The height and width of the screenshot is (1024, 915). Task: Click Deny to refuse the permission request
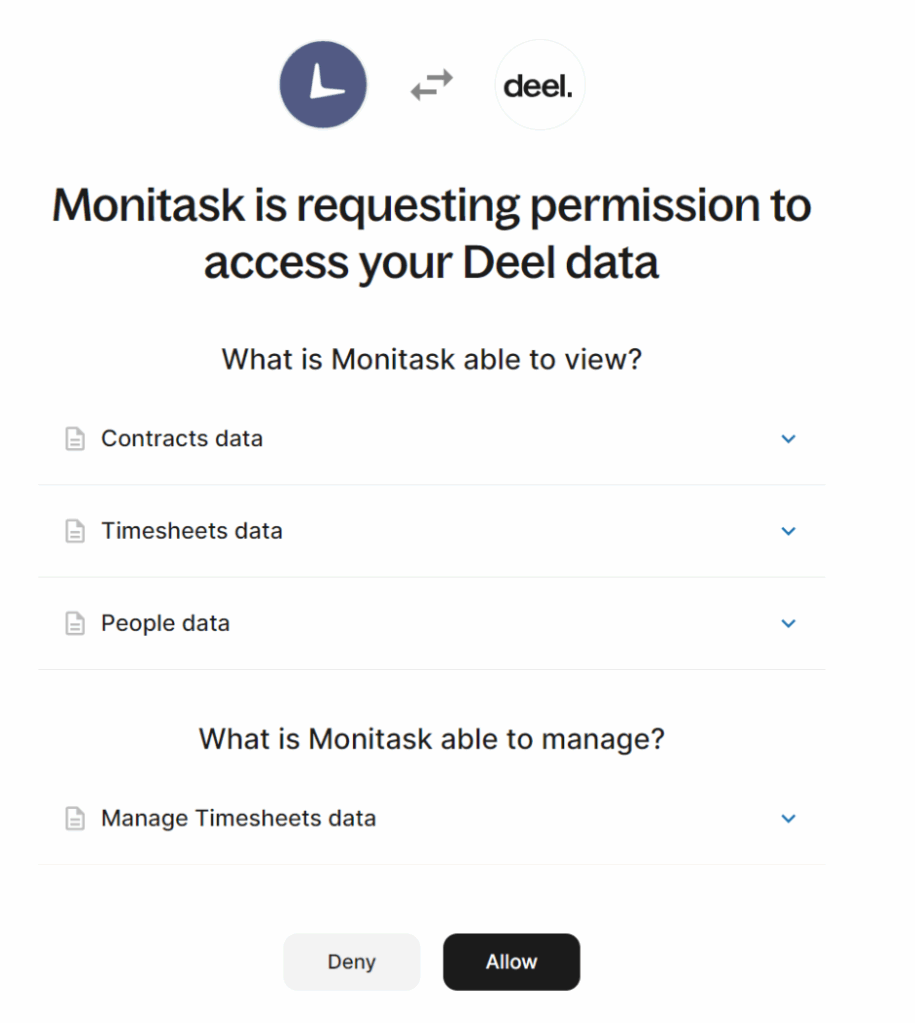click(351, 961)
